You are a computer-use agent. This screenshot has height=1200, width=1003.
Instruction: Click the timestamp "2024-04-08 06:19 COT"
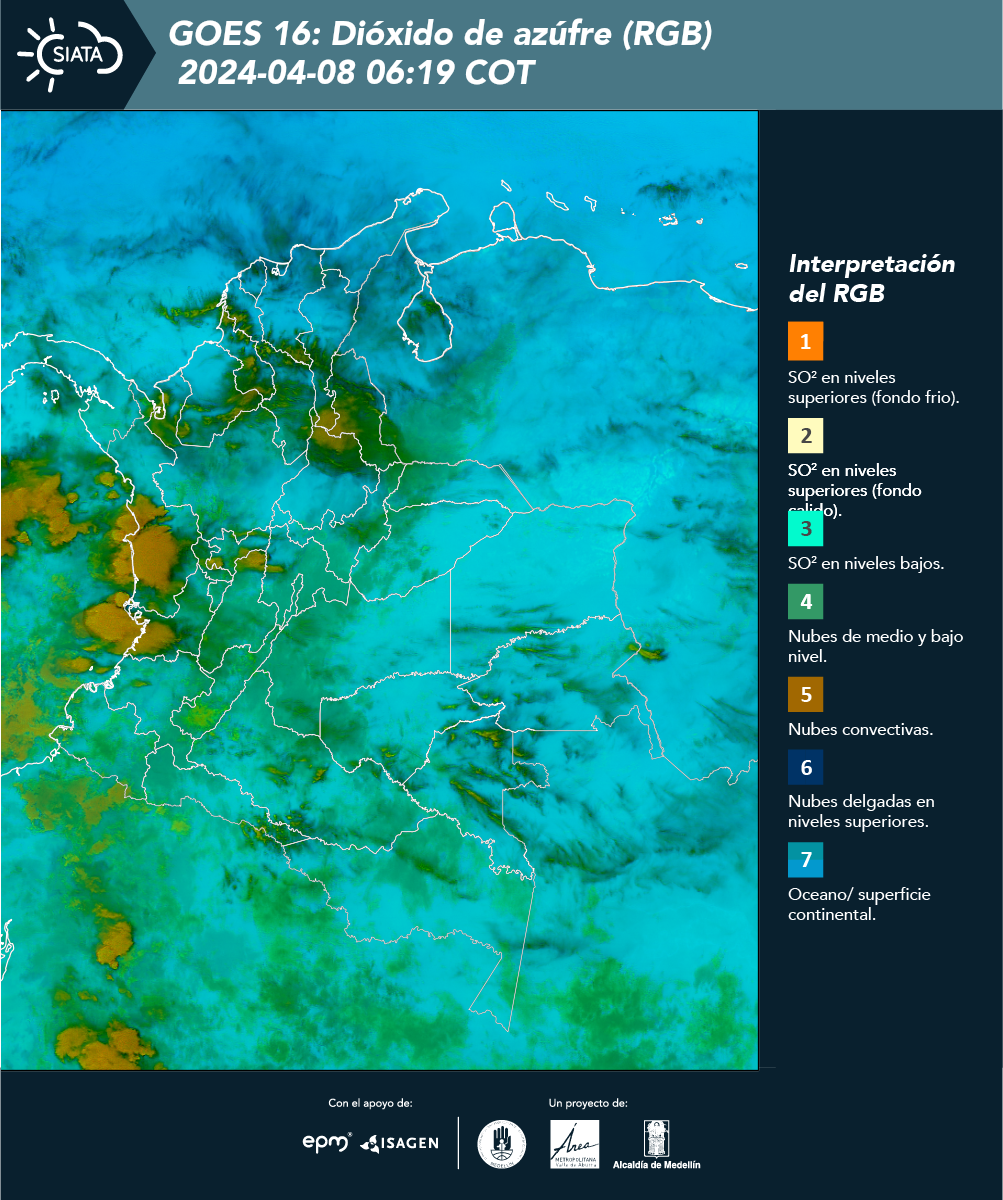pyautogui.click(x=356, y=73)
